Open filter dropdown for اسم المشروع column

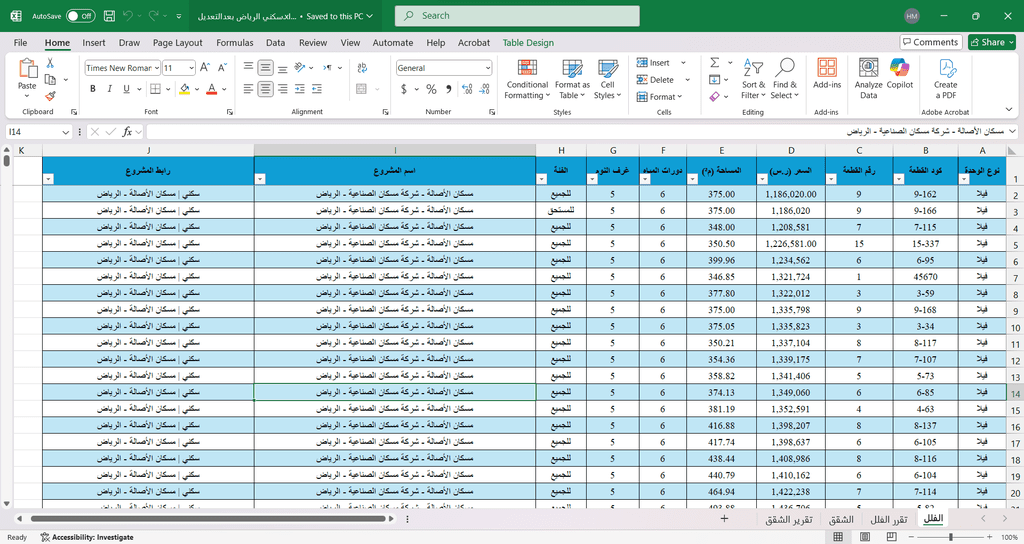pos(261,179)
